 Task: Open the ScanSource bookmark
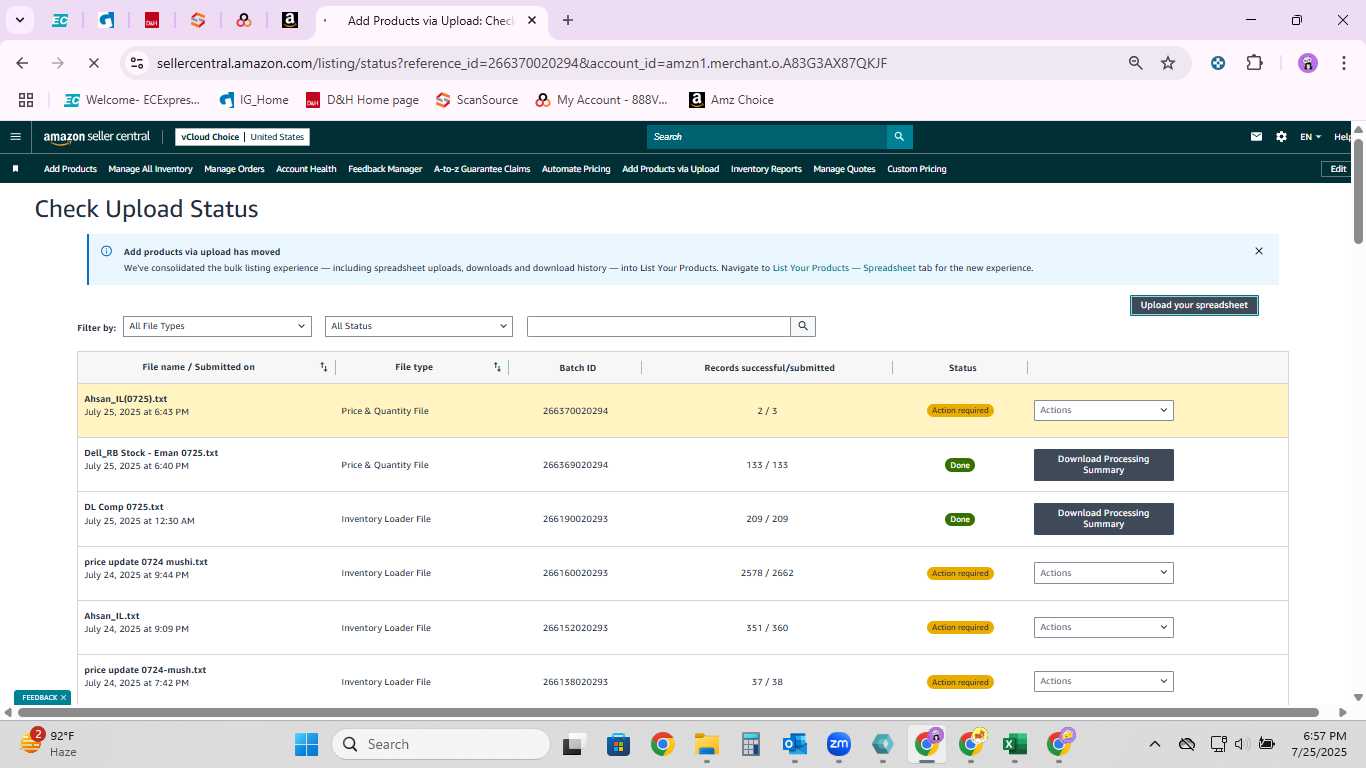click(476, 100)
